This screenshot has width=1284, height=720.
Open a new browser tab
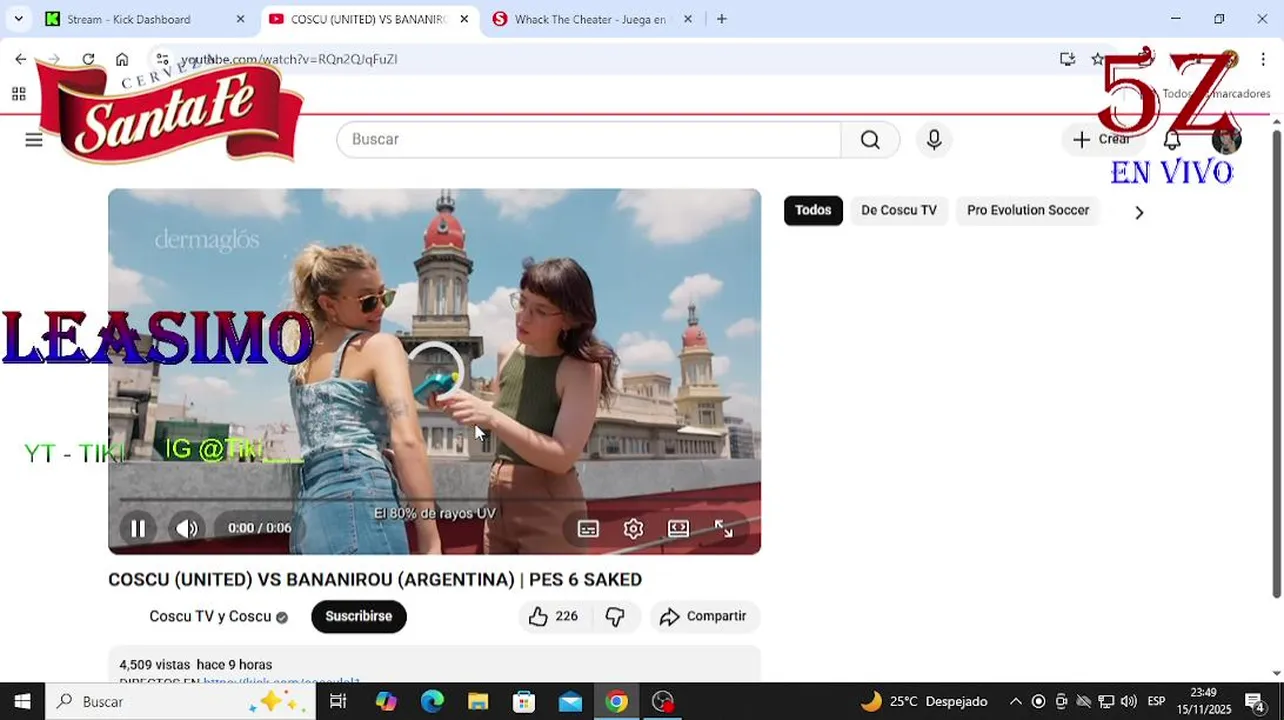pyautogui.click(x=722, y=19)
